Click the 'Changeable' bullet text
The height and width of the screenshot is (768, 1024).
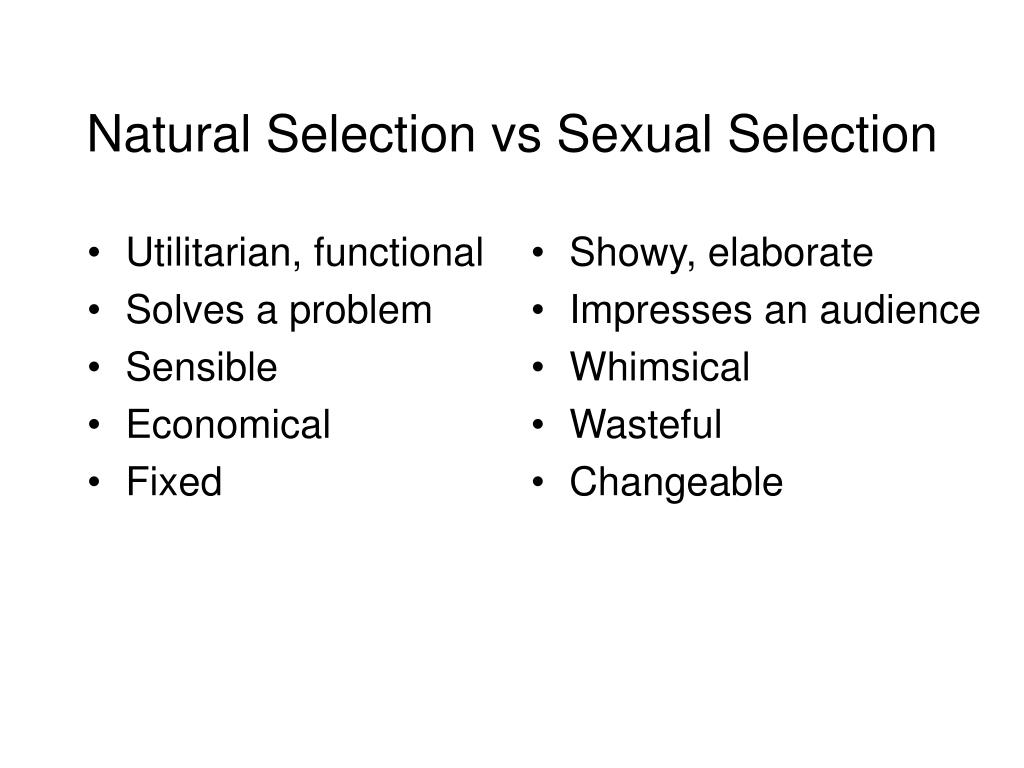676,483
